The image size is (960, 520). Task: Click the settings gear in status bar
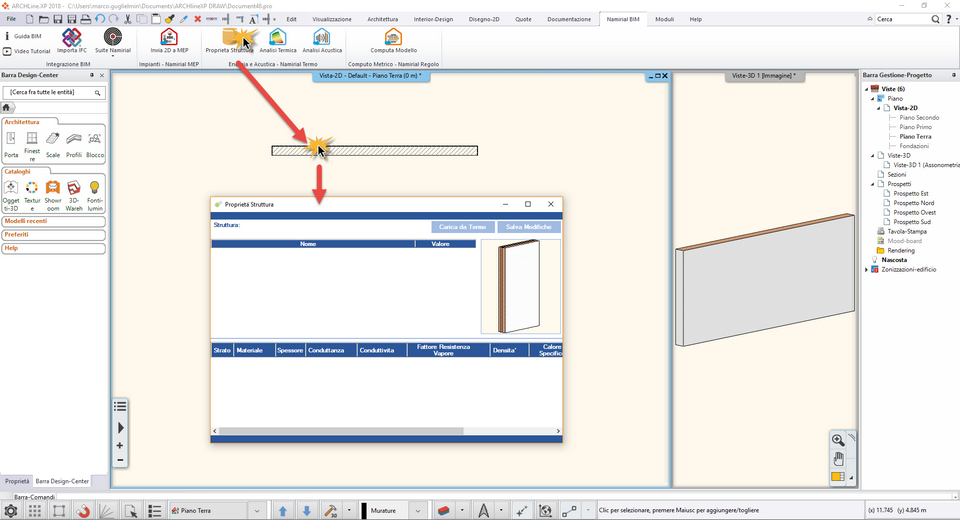pyautogui.click(x=11, y=511)
